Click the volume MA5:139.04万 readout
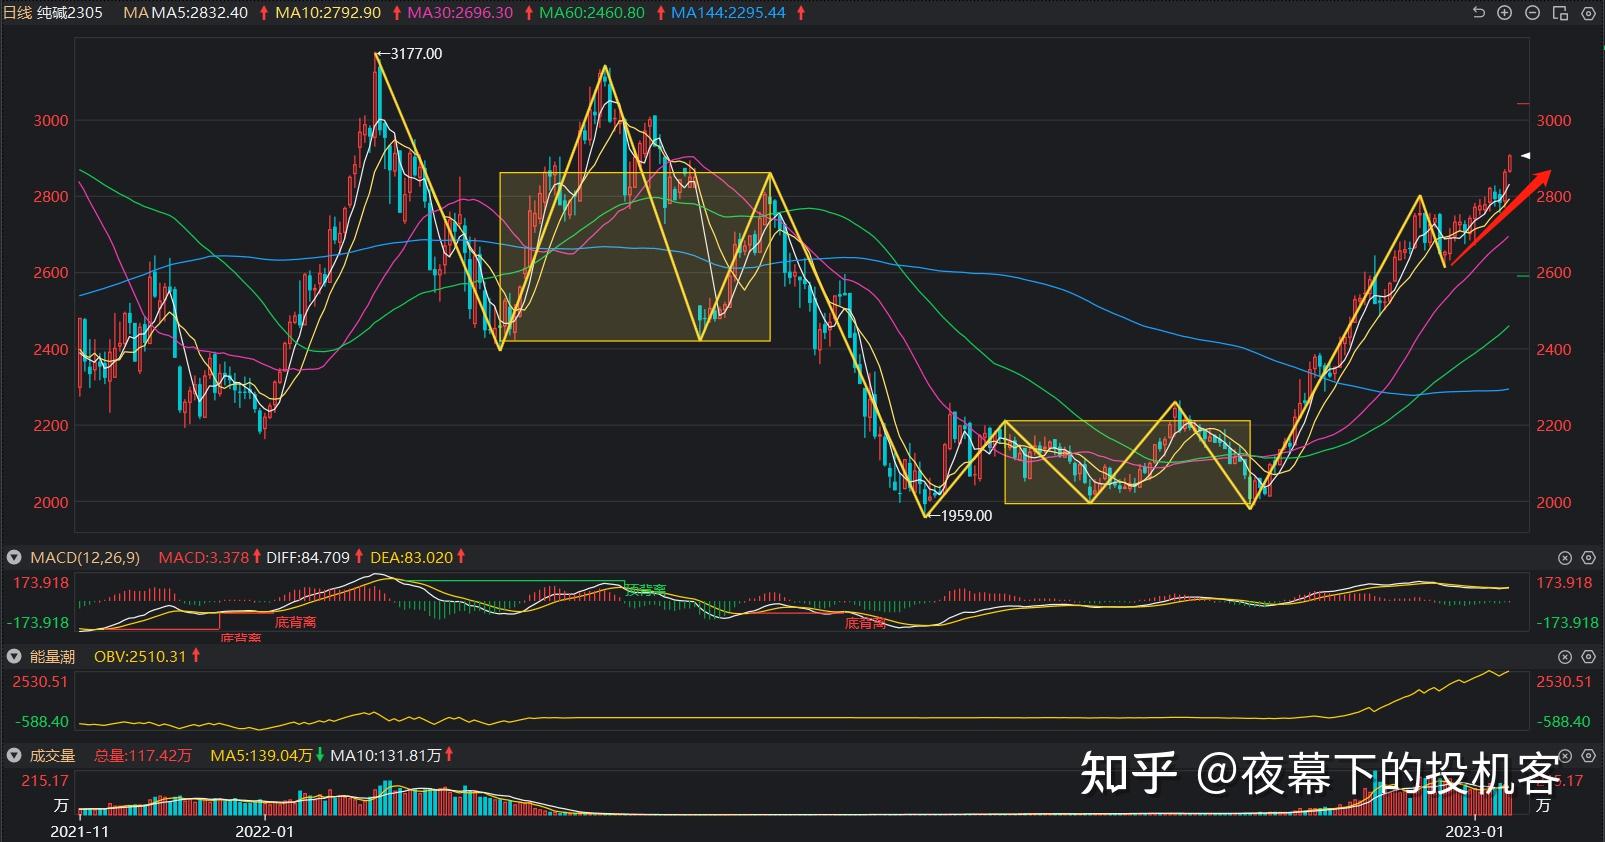 [x=261, y=756]
